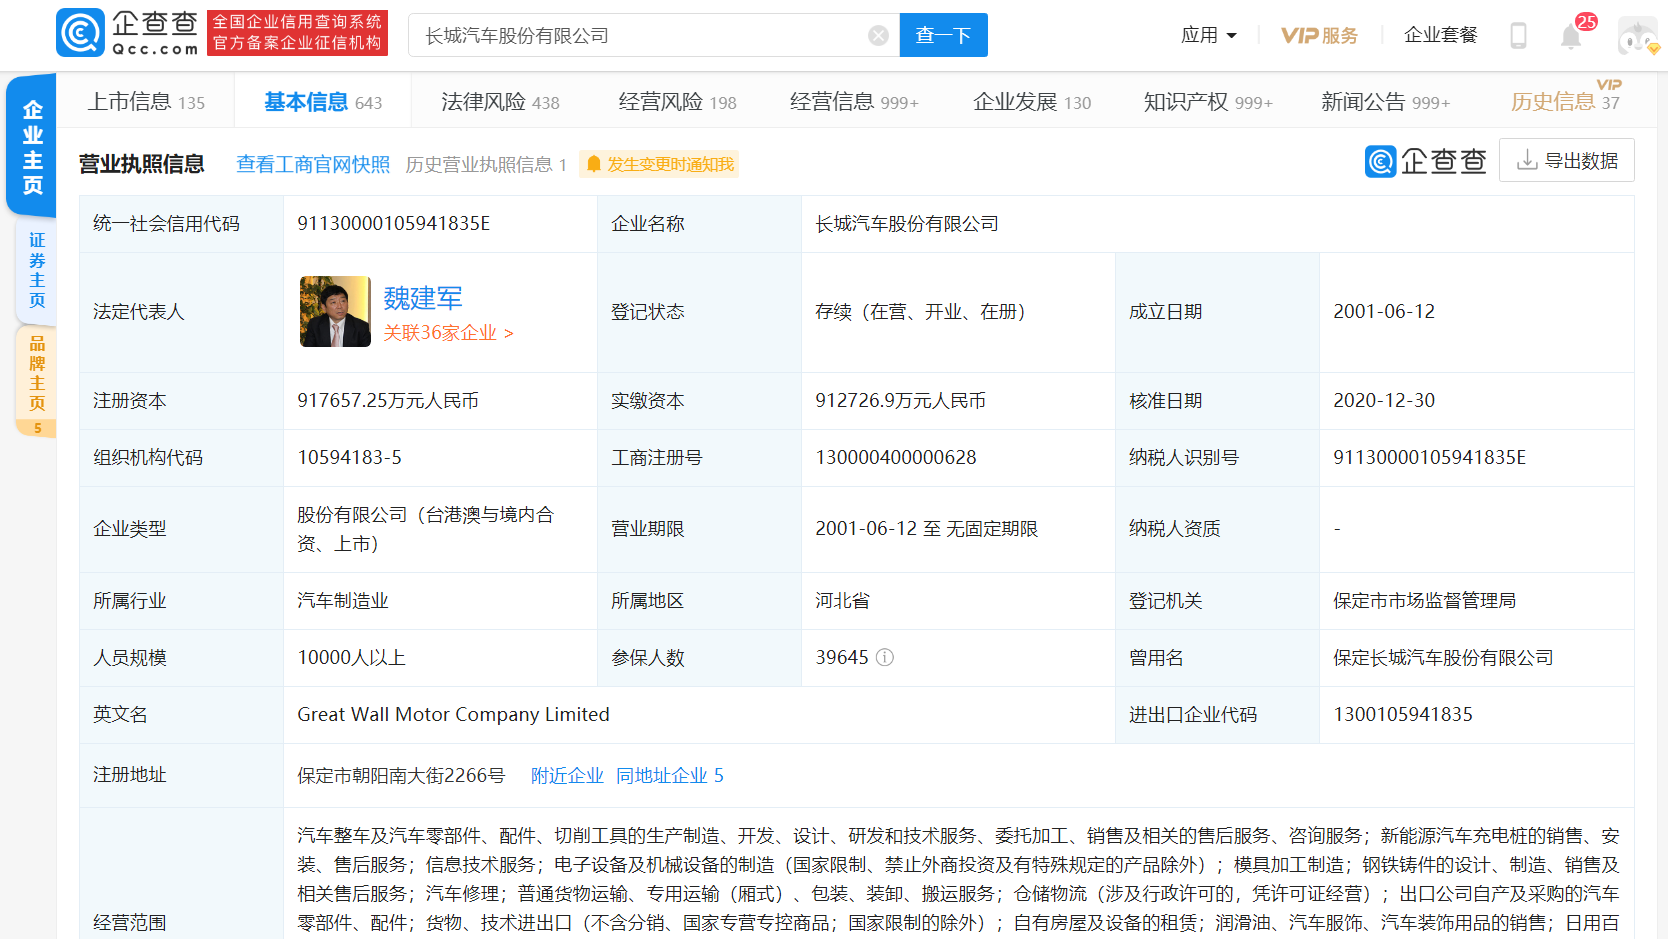The image size is (1668, 939).
Task: Click paid-in capital 912726.9万元人民币
Action: 900,401
